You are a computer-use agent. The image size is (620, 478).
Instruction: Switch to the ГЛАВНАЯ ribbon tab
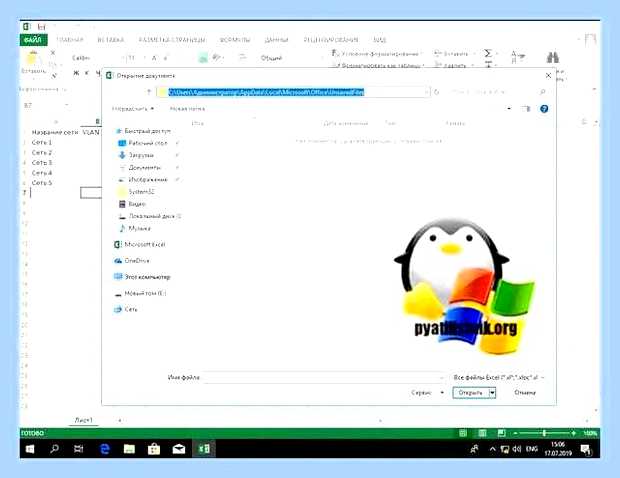coord(70,40)
